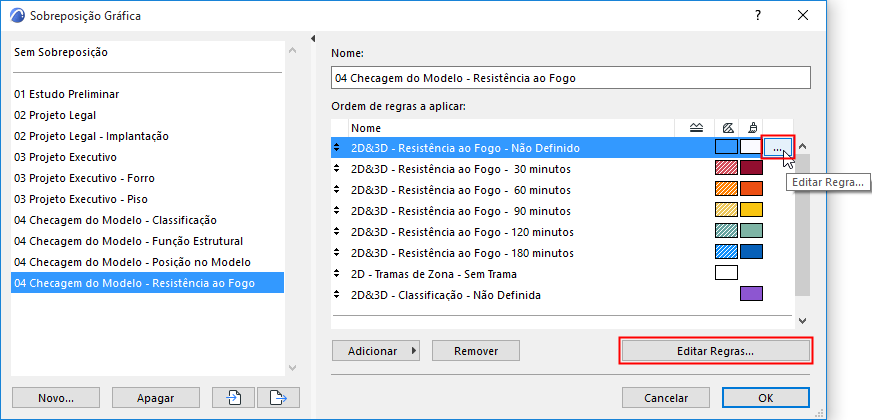The height and width of the screenshot is (420, 872).
Task: Click the fill type column header icon
Action: point(726,128)
